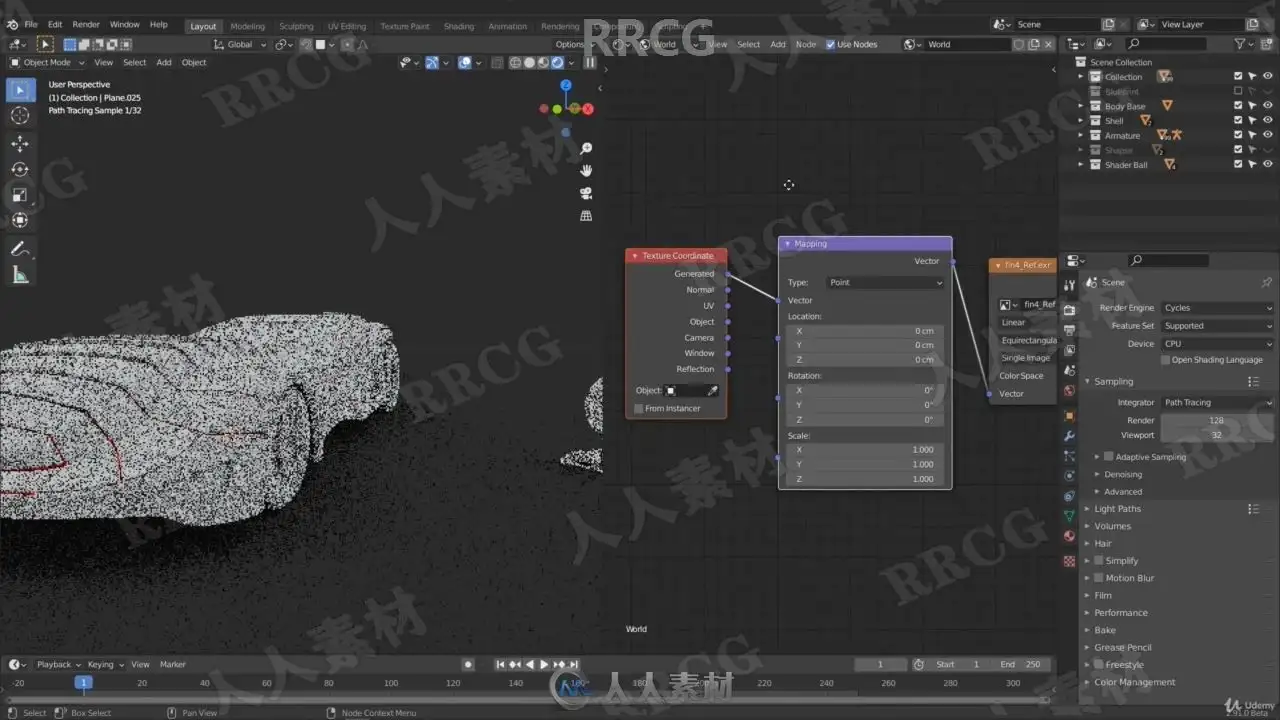Expand the Light Paths panel
The height and width of the screenshot is (720, 1280).
coord(1117,509)
